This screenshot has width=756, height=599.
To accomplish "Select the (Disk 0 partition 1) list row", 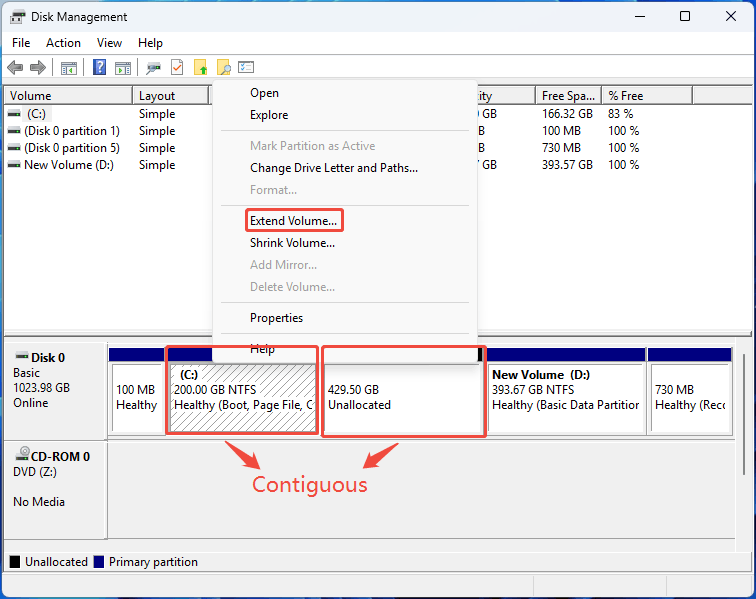I will click(72, 131).
